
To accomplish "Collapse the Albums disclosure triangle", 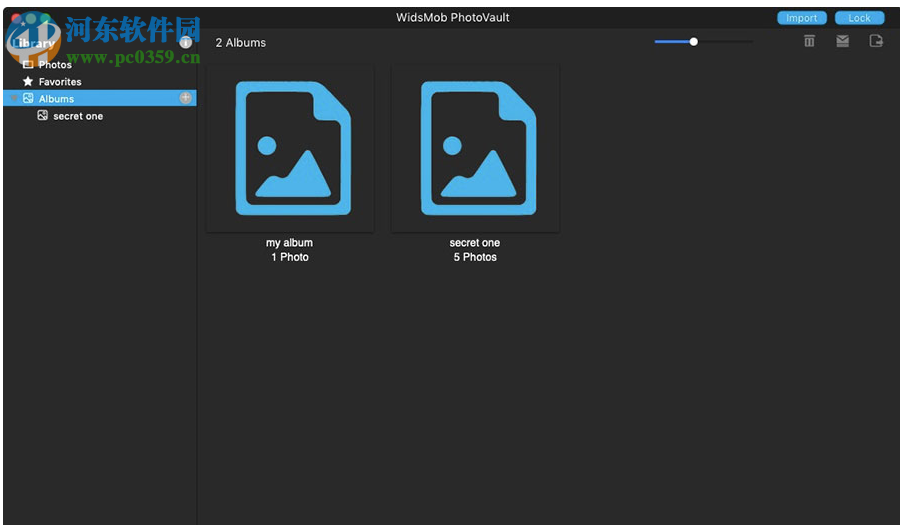I will 14,98.
